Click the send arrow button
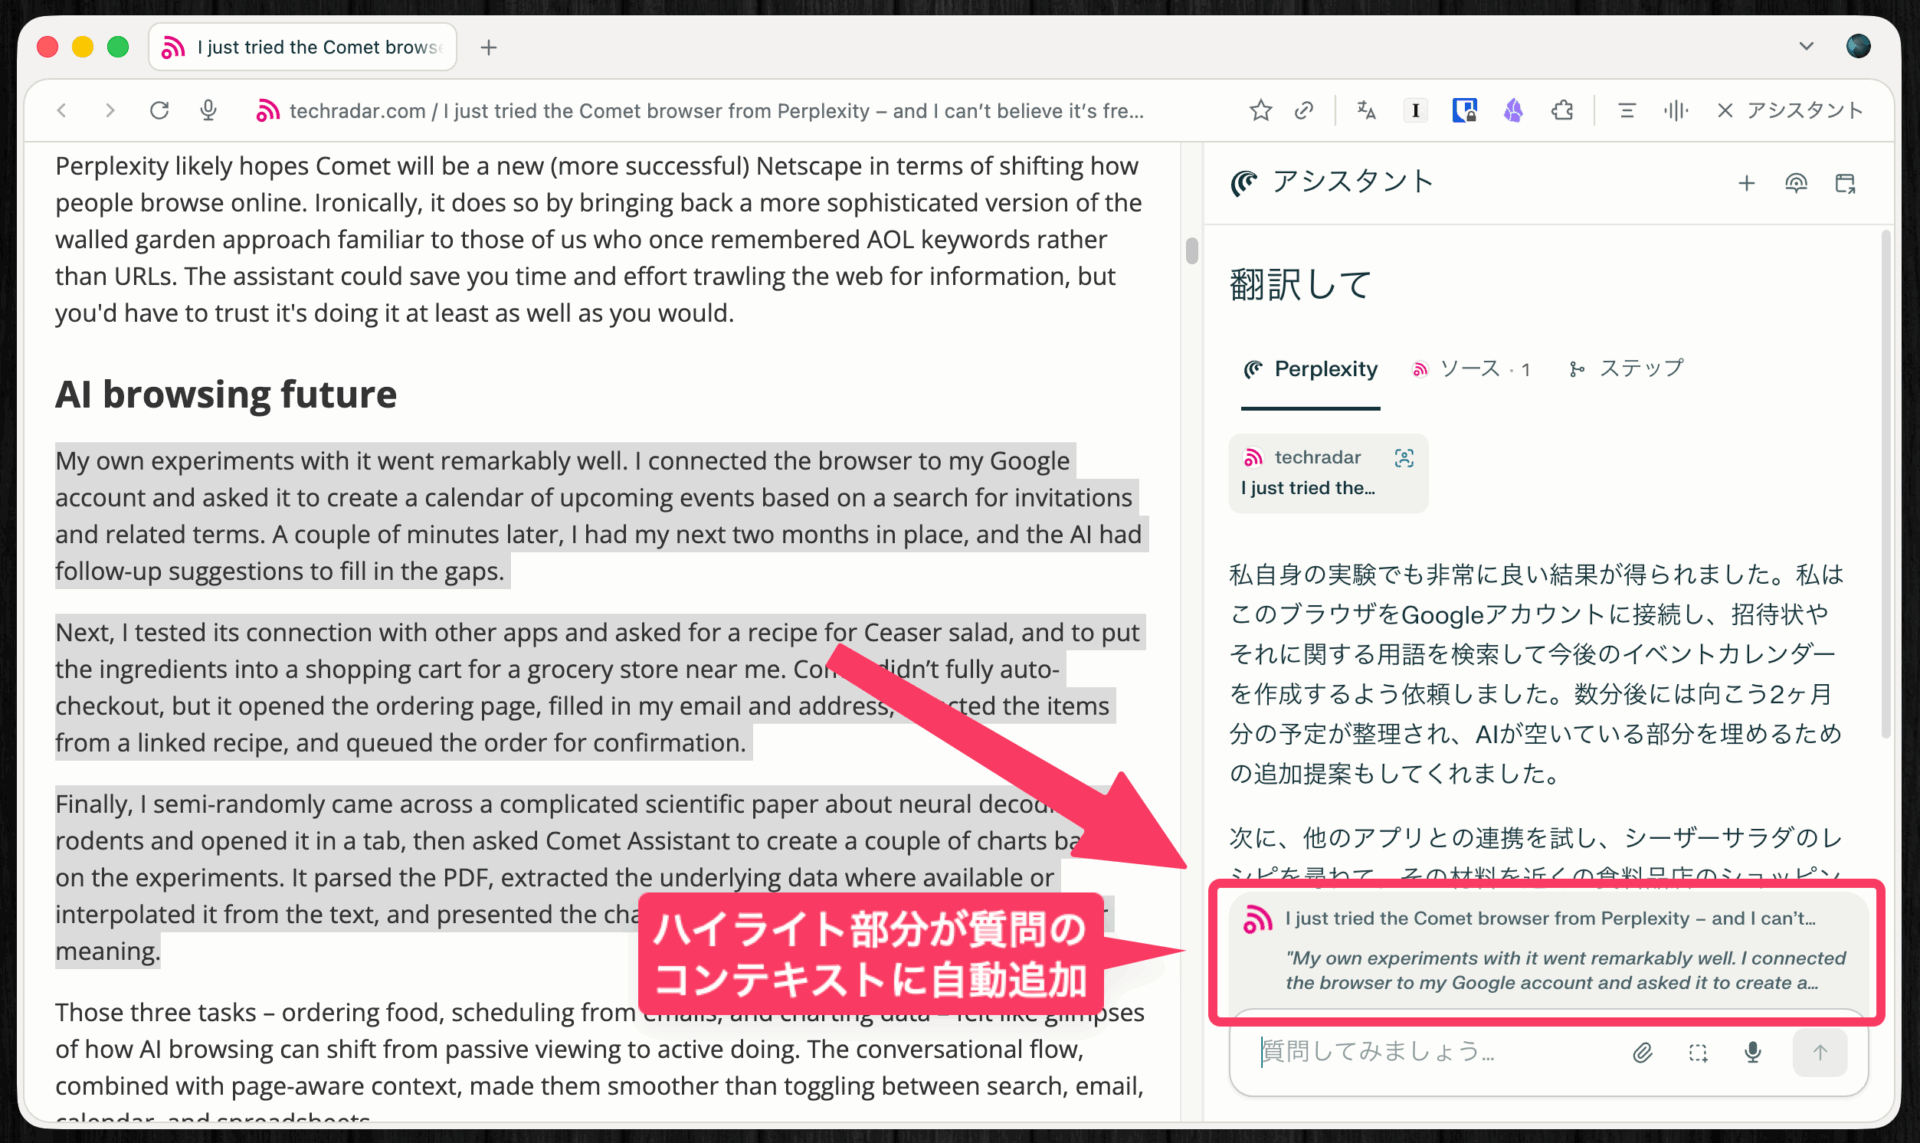This screenshot has width=1920, height=1143. tap(1820, 1052)
